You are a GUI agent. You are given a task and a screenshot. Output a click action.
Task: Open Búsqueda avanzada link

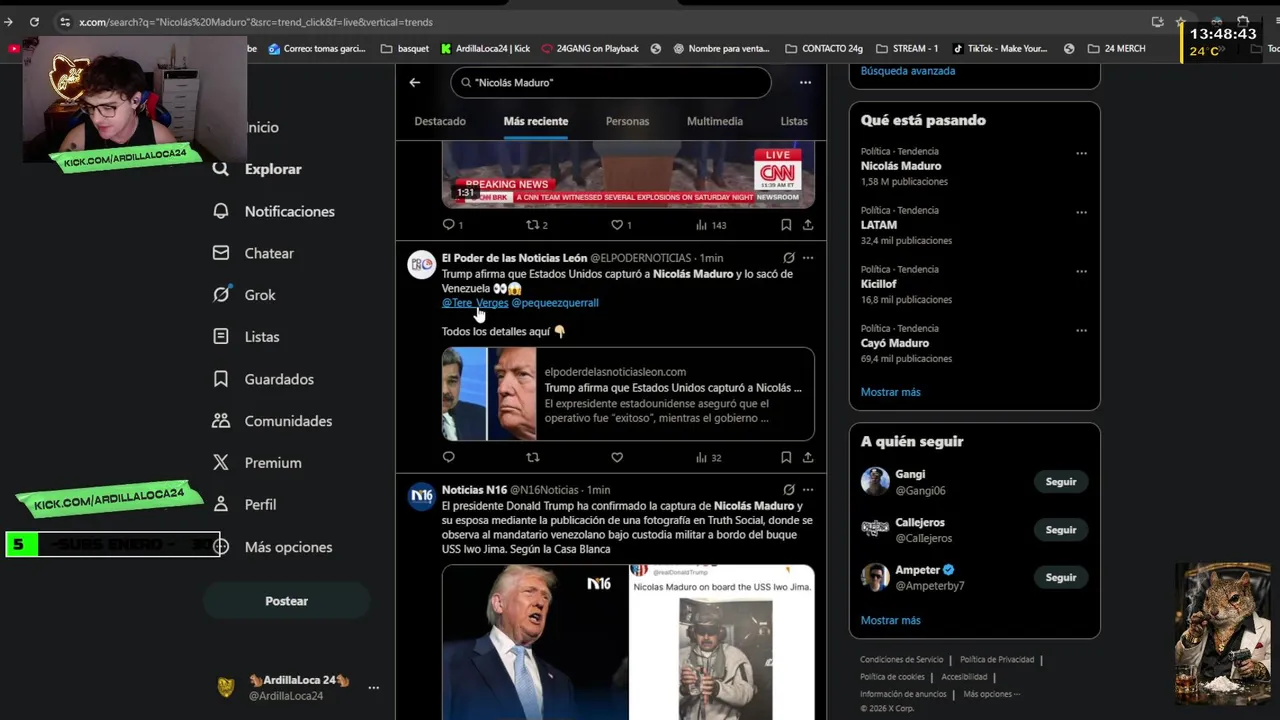pos(908,71)
